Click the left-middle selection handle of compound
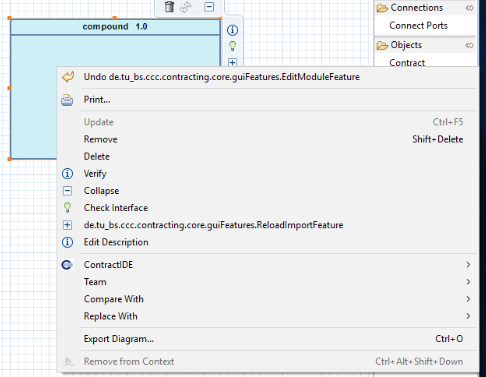 click(9, 88)
